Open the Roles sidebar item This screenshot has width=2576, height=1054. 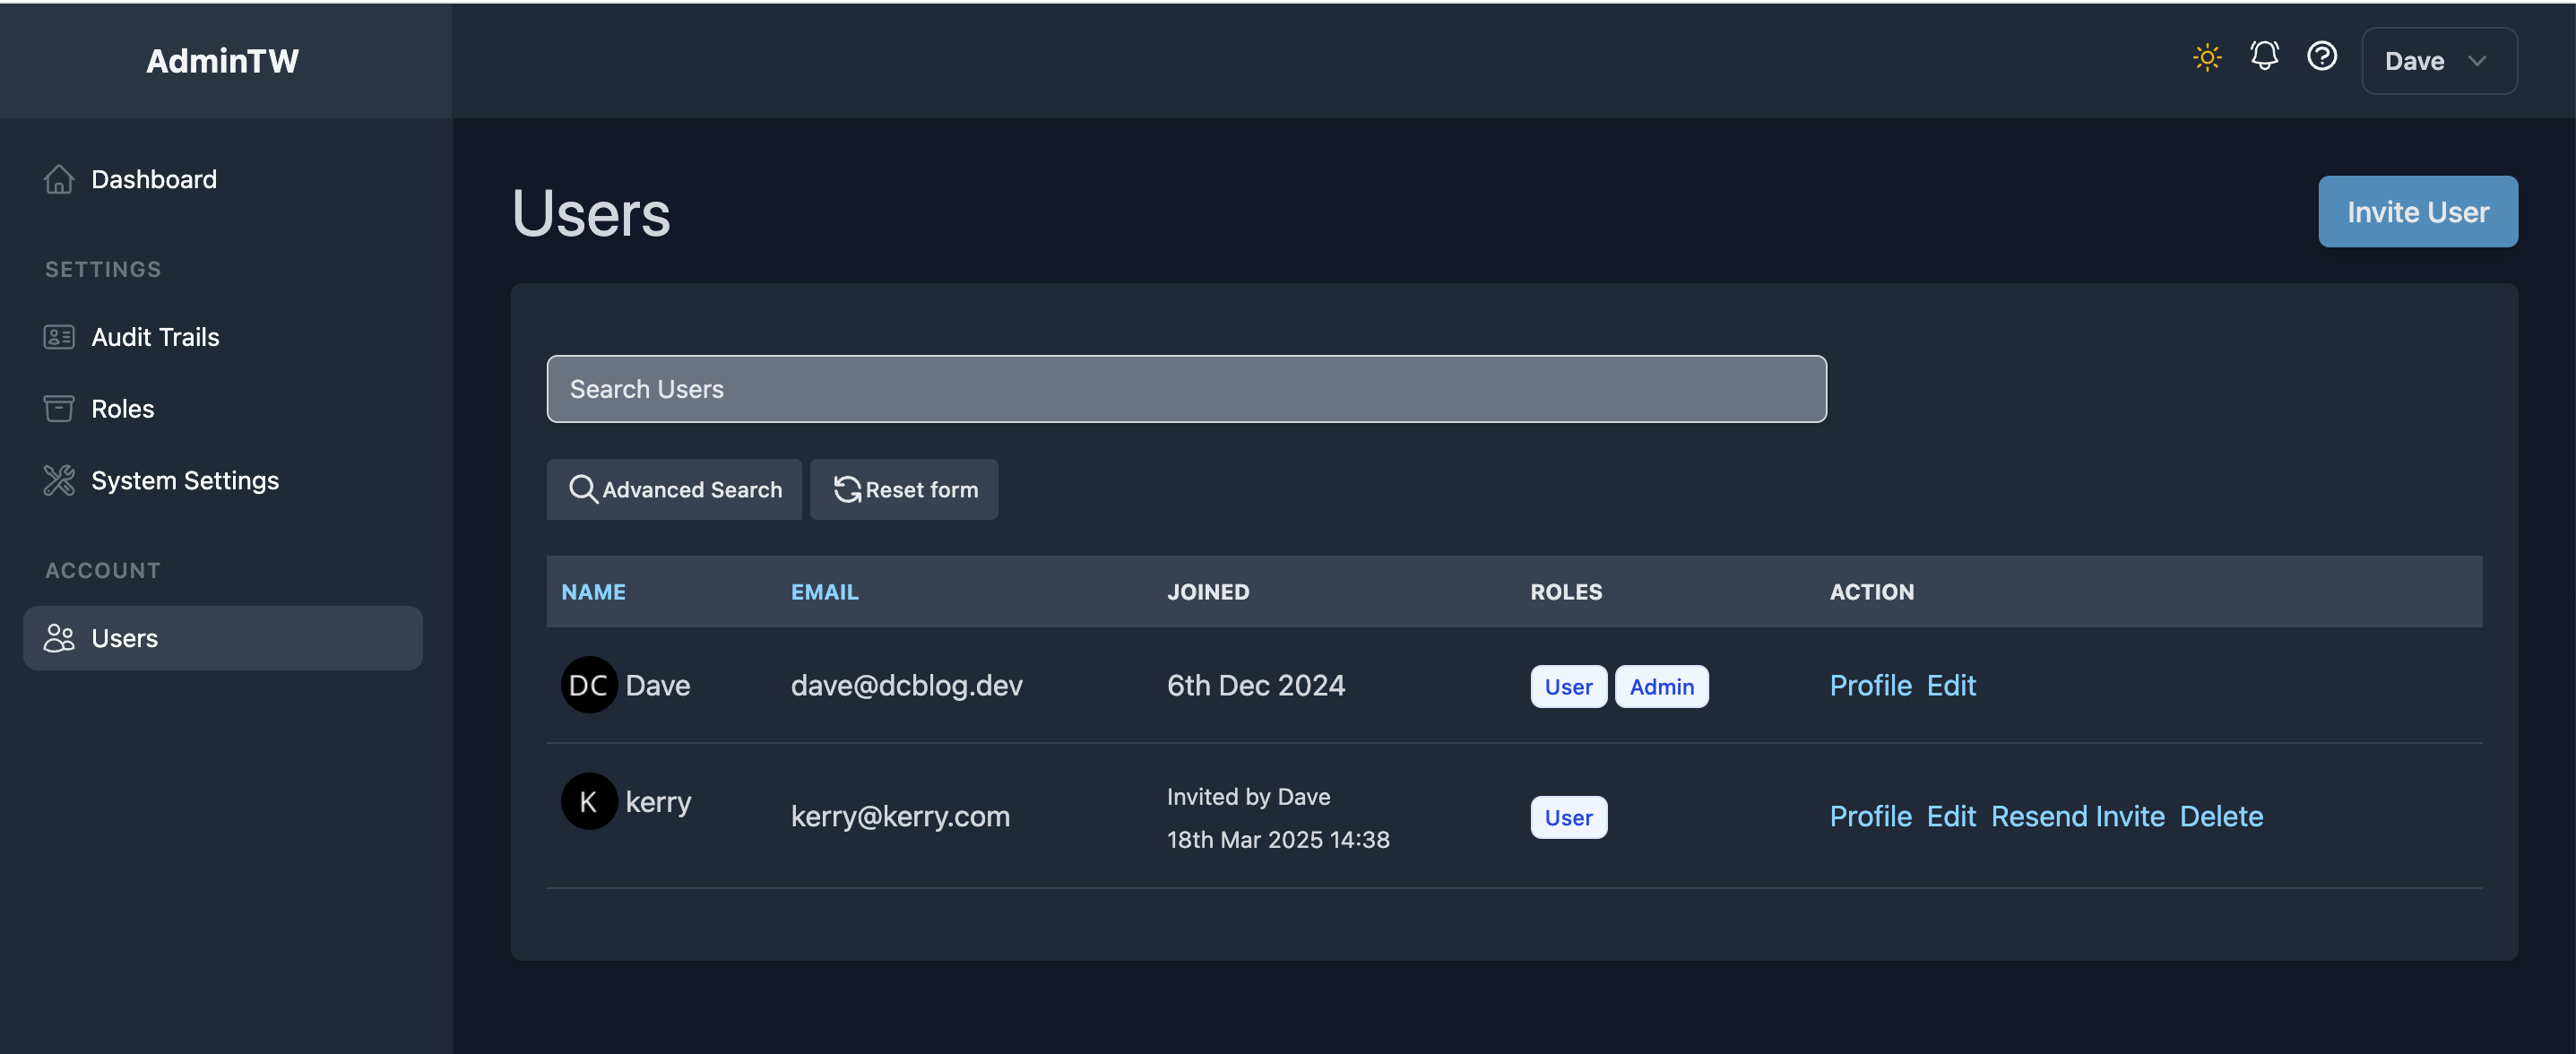tap(122, 408)
